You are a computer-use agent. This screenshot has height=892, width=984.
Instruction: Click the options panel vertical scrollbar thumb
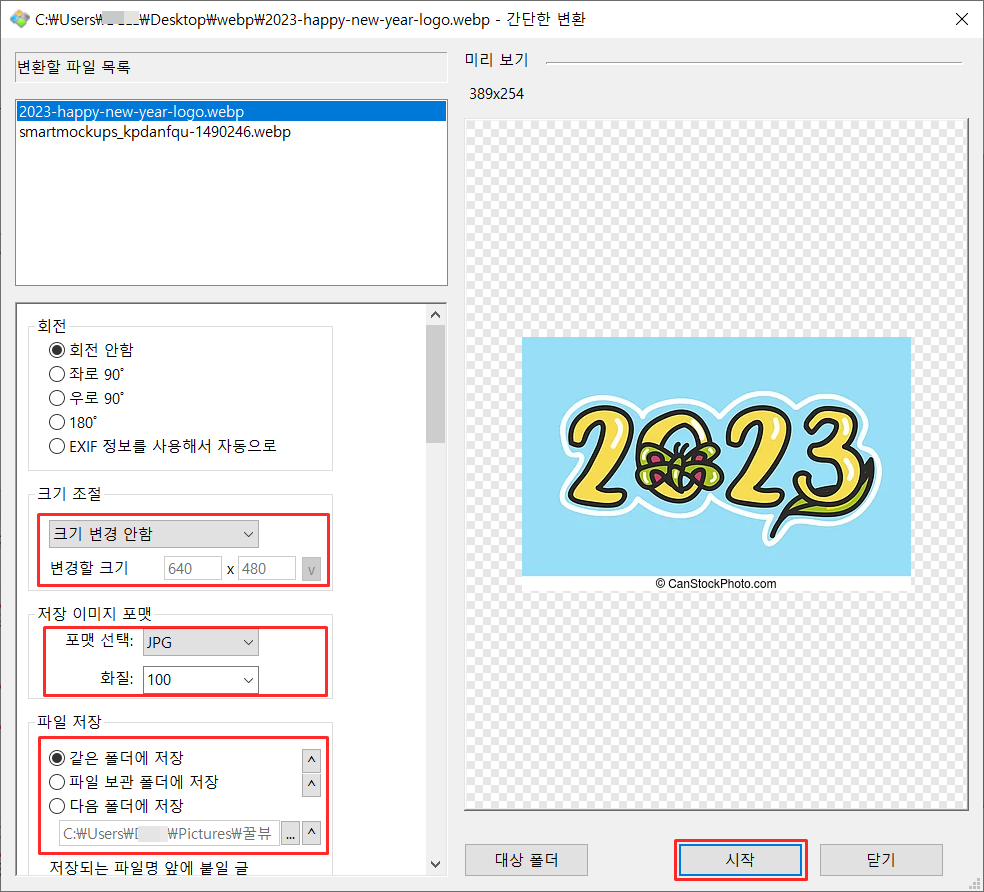tap(436, 384)
